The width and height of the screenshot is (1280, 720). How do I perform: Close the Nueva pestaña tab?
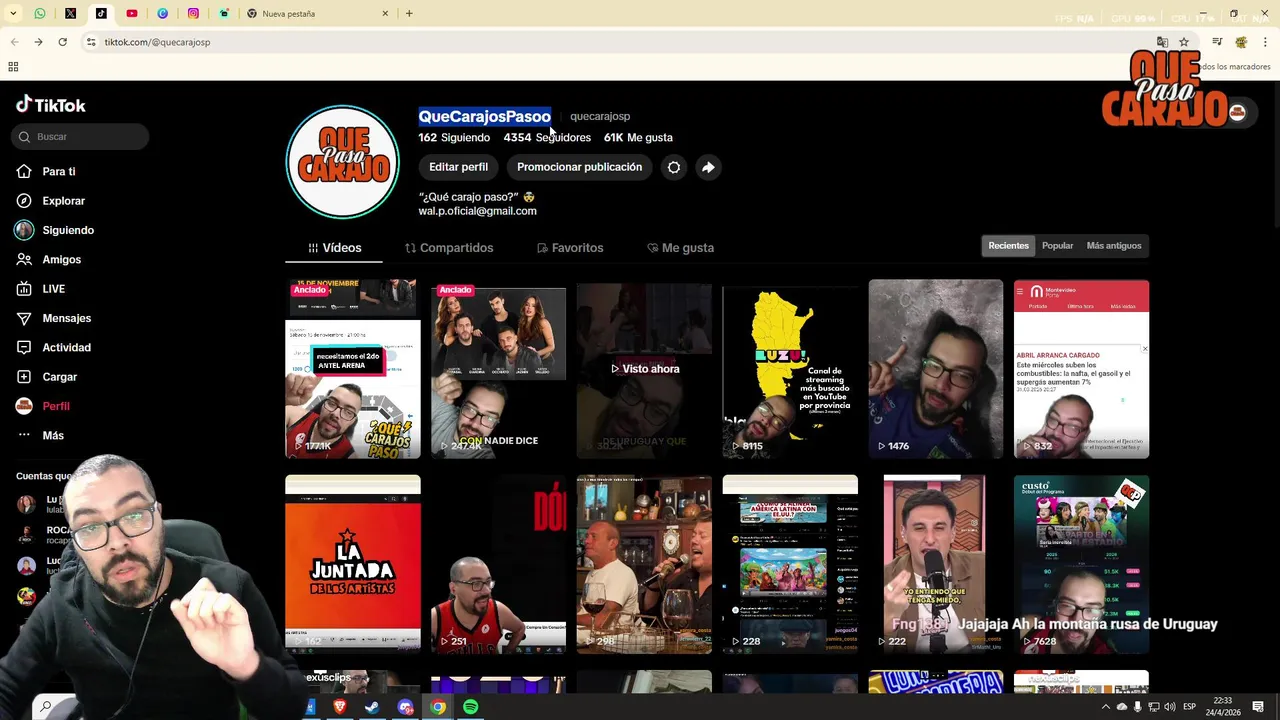tap(385, 14)
